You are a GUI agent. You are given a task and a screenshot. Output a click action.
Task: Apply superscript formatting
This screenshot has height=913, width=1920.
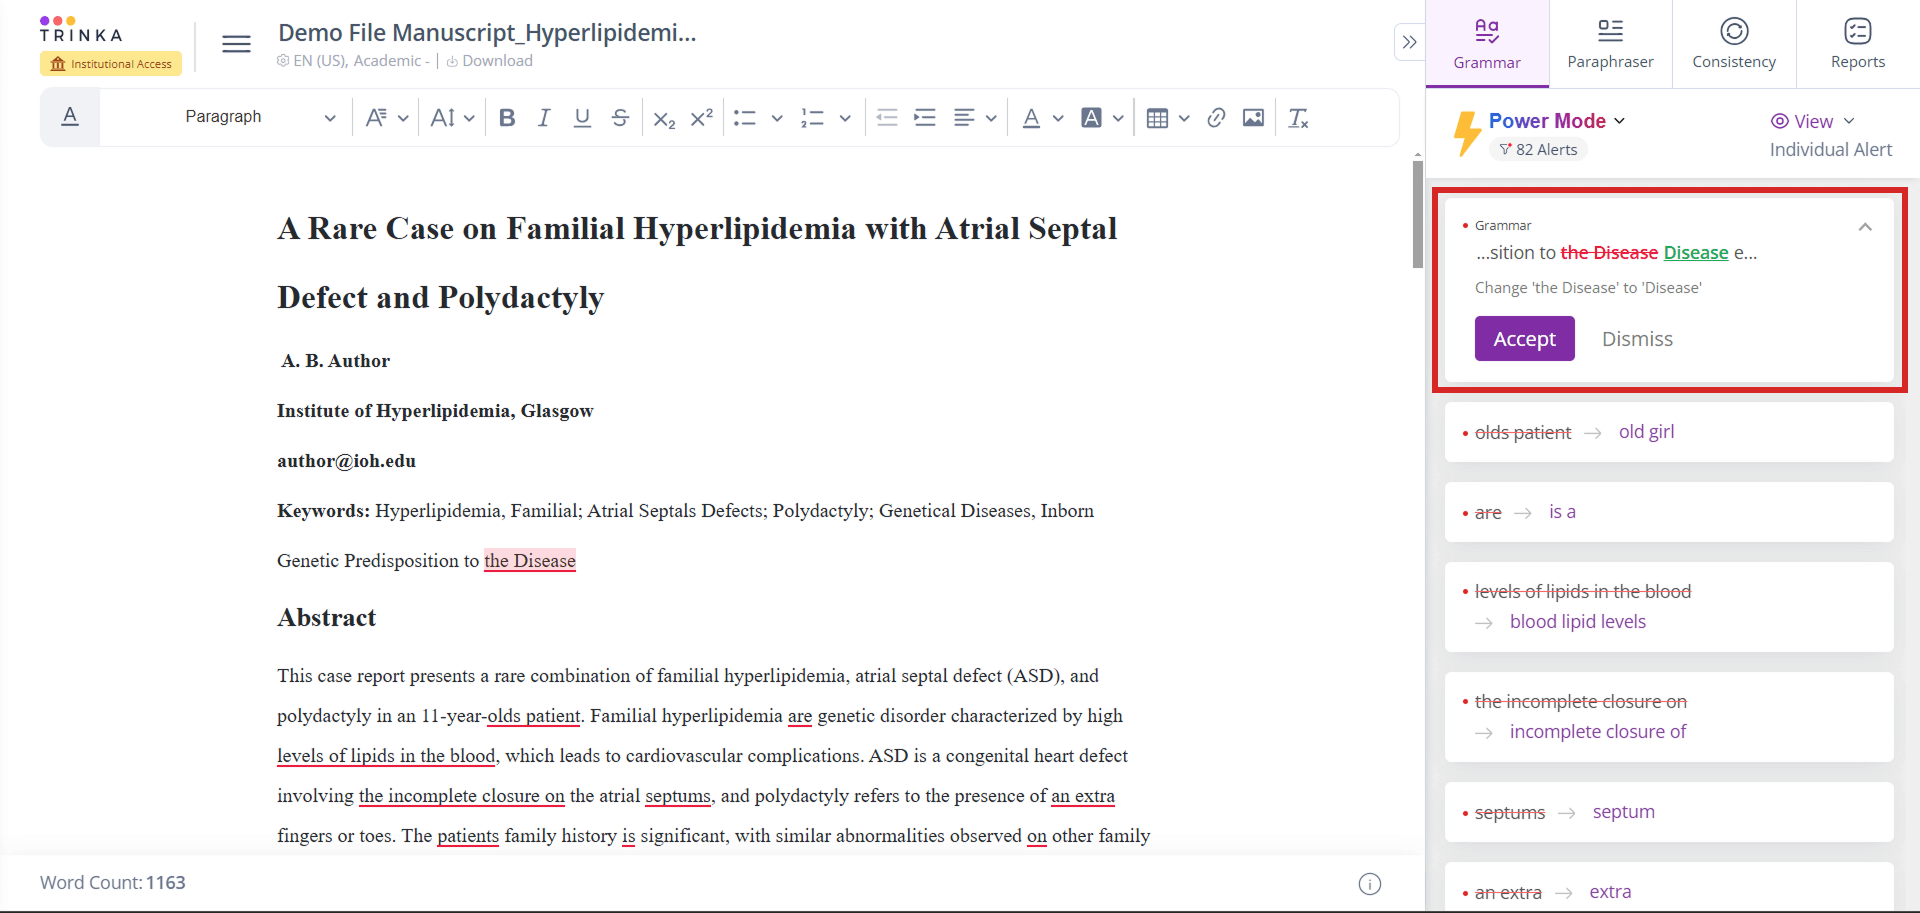click(702, 118)
